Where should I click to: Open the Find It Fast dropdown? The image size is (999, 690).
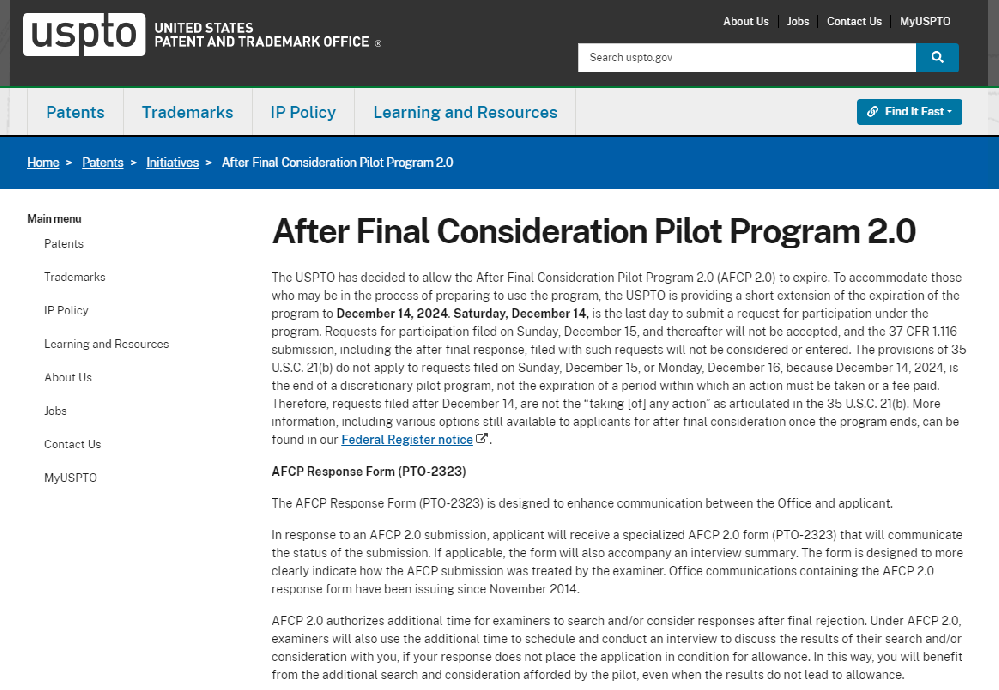pyautogui.click(x=909, y=112)
